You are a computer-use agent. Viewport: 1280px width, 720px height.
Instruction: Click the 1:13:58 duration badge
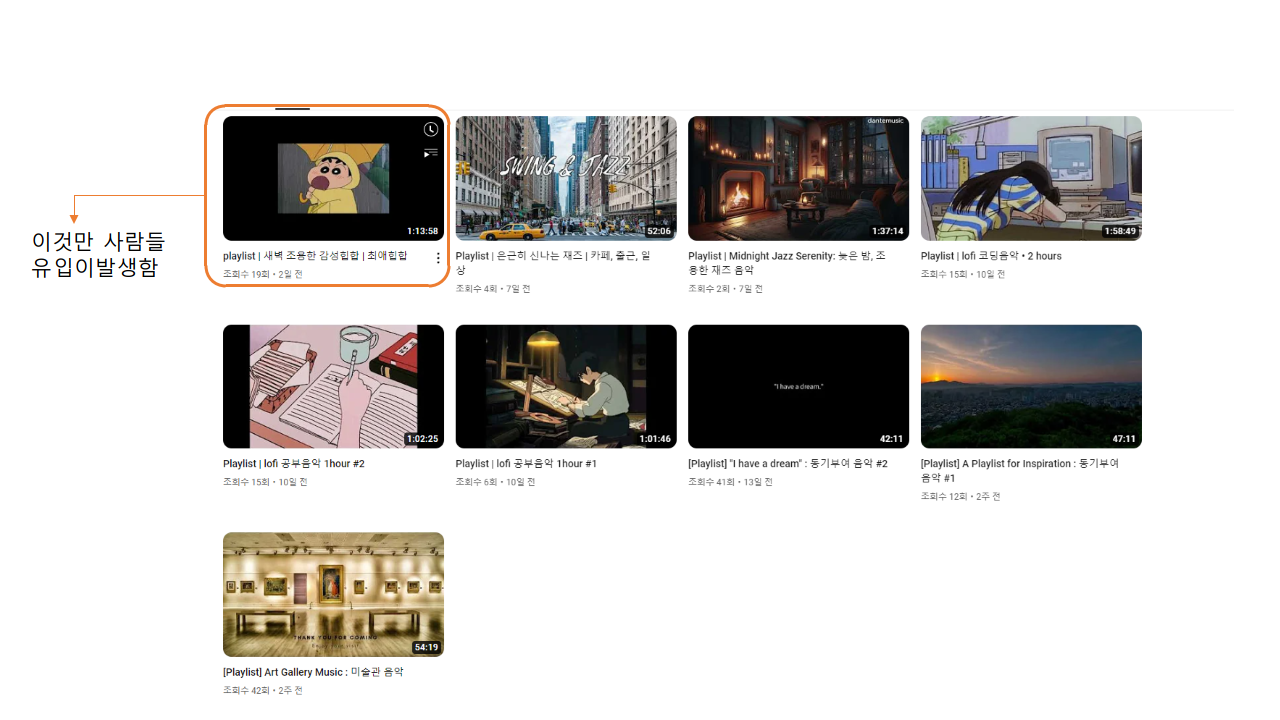click(x=423, y=231)
